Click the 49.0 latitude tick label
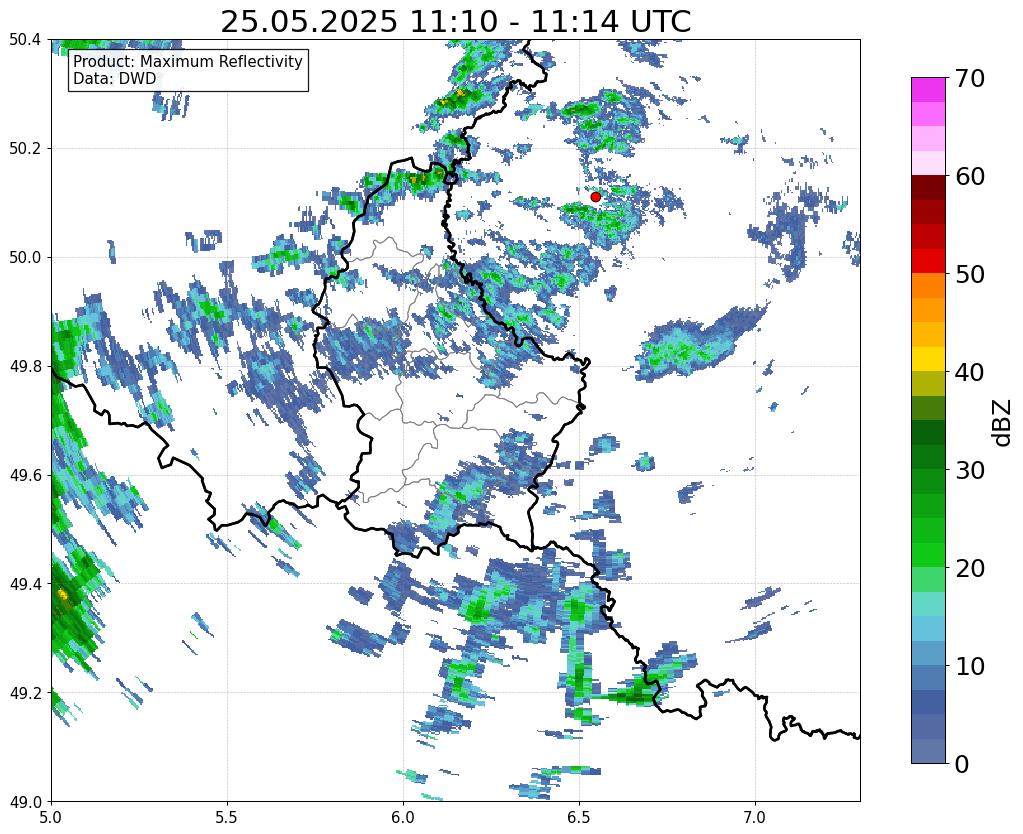The height and width of the screenshot is (834, 1023). click(x=25, y=801)
